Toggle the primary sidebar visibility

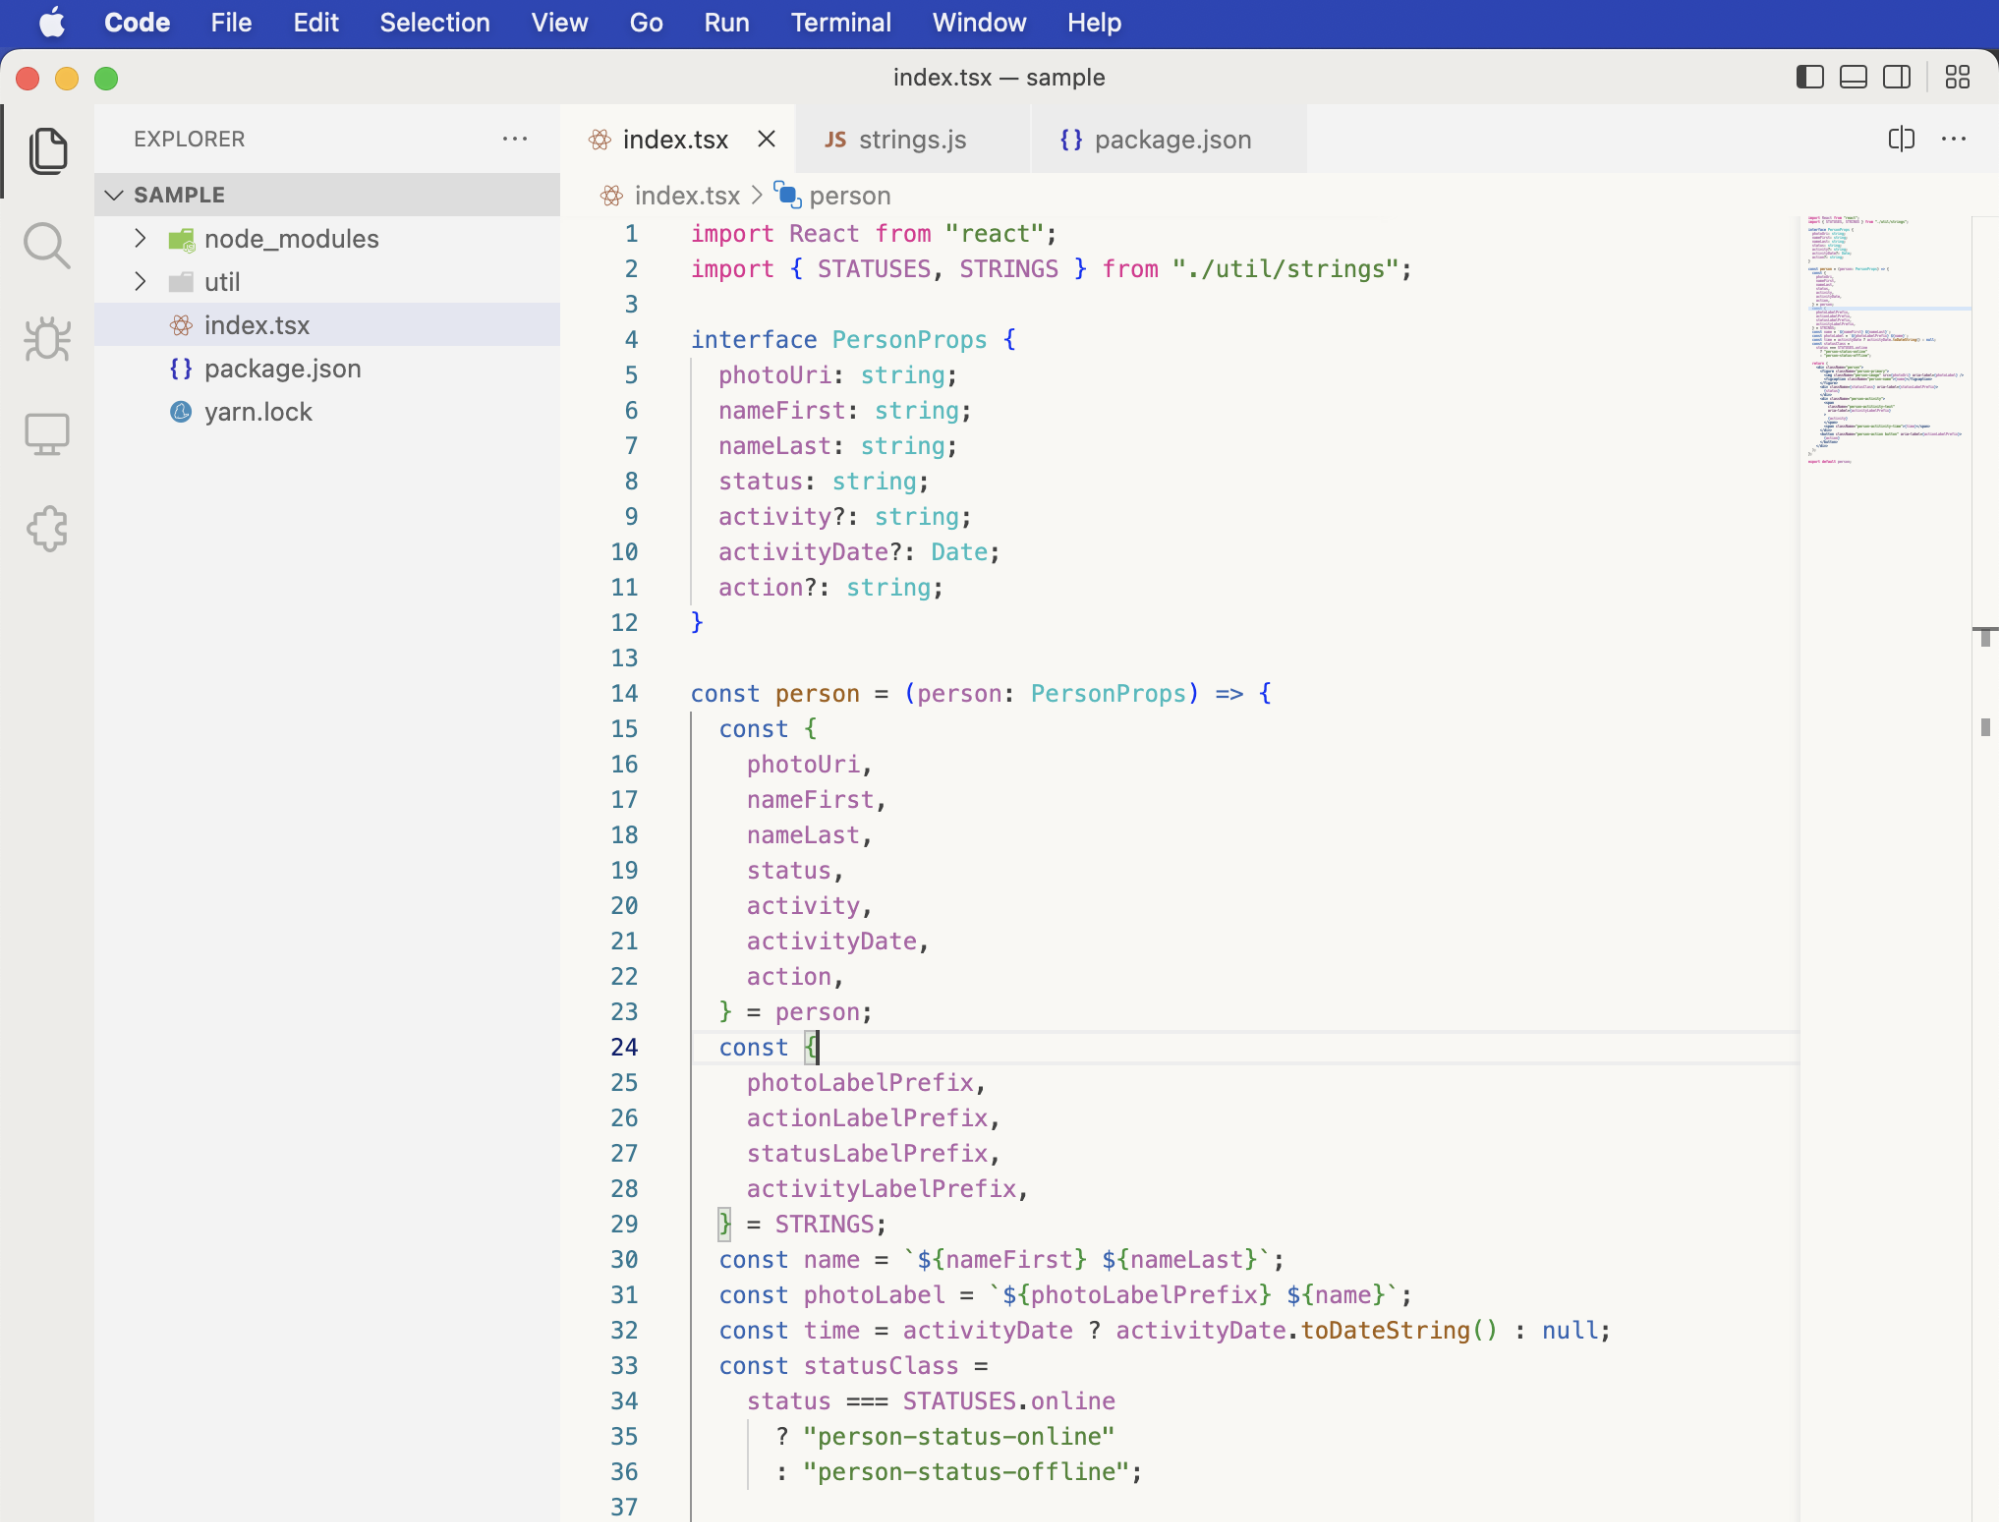click(1811, 77)
